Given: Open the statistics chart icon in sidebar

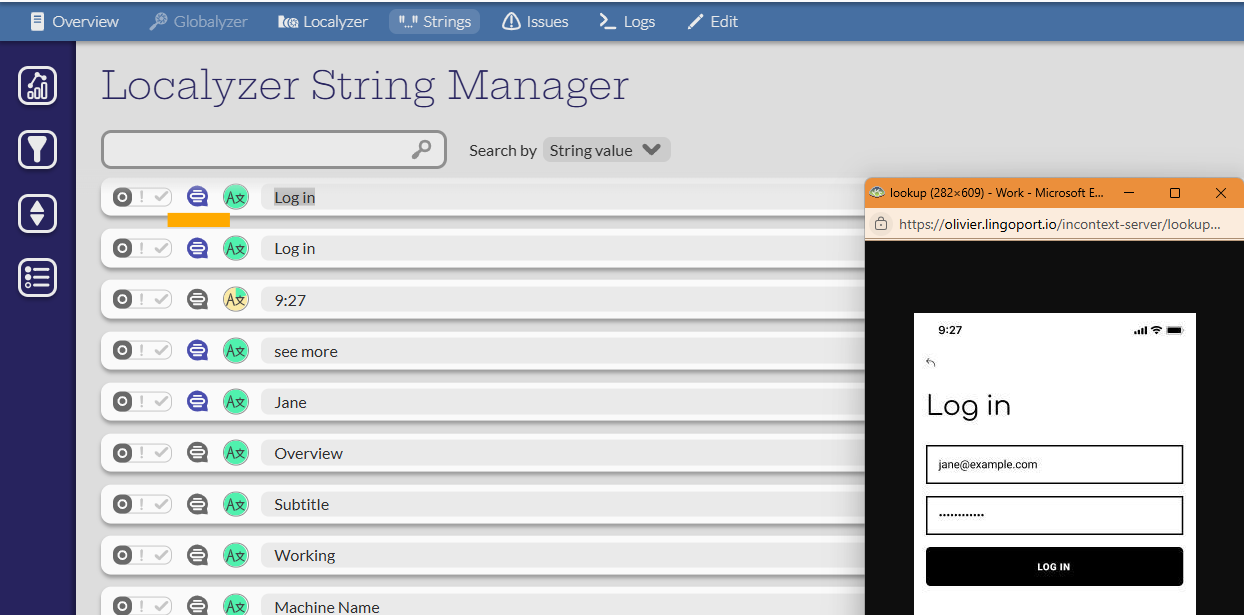Looking at the screenshot, I should (x=37, y=86).
